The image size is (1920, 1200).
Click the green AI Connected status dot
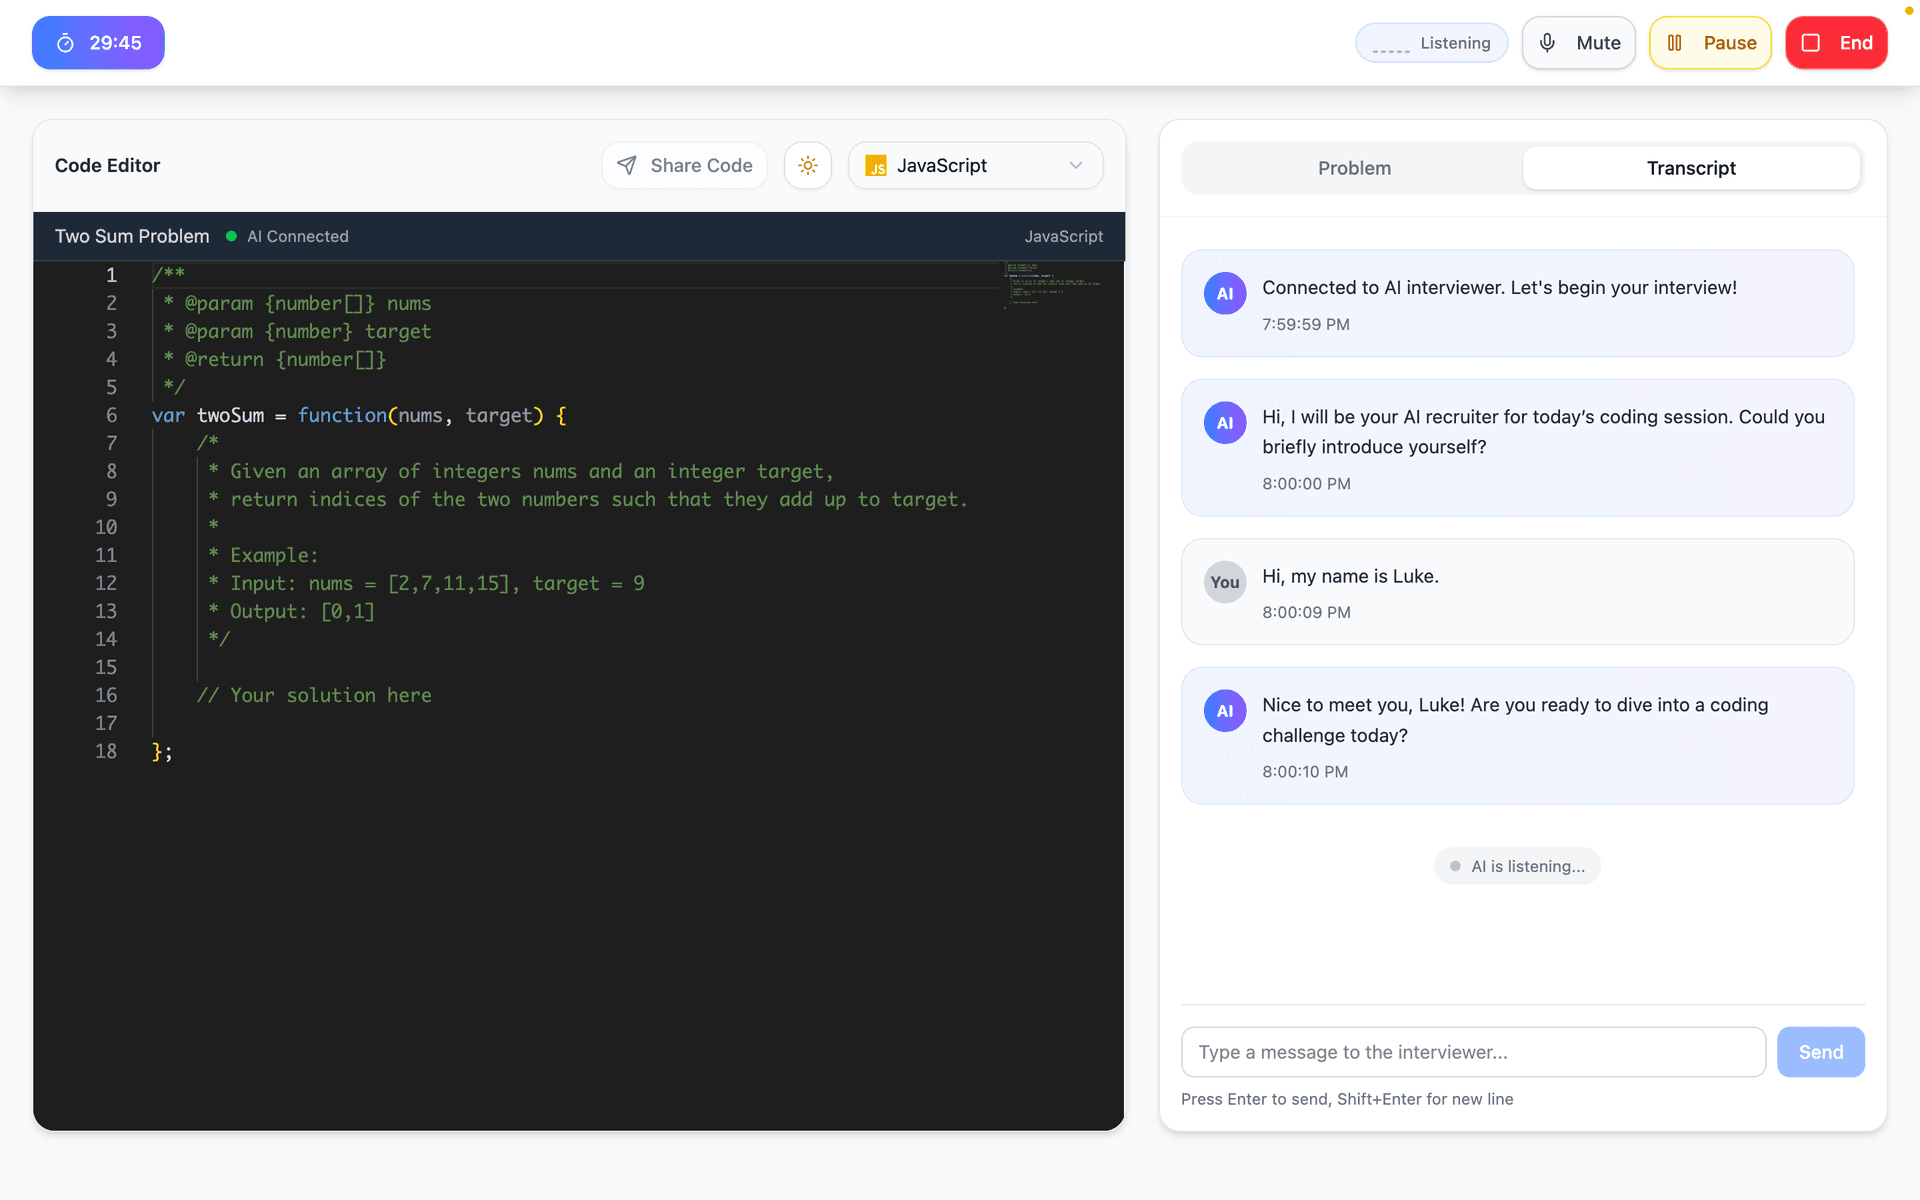tap(231, 236)
